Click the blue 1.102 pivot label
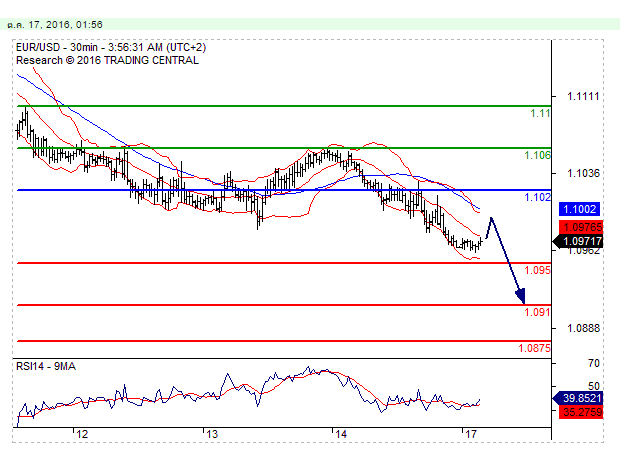Viewport: 620px width, 461px height. coord(537,197)
